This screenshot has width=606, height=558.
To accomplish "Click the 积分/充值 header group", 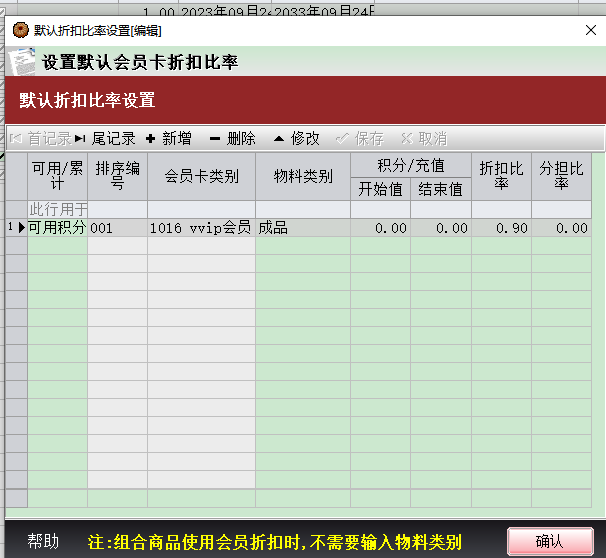I will [x=411, y=165].
